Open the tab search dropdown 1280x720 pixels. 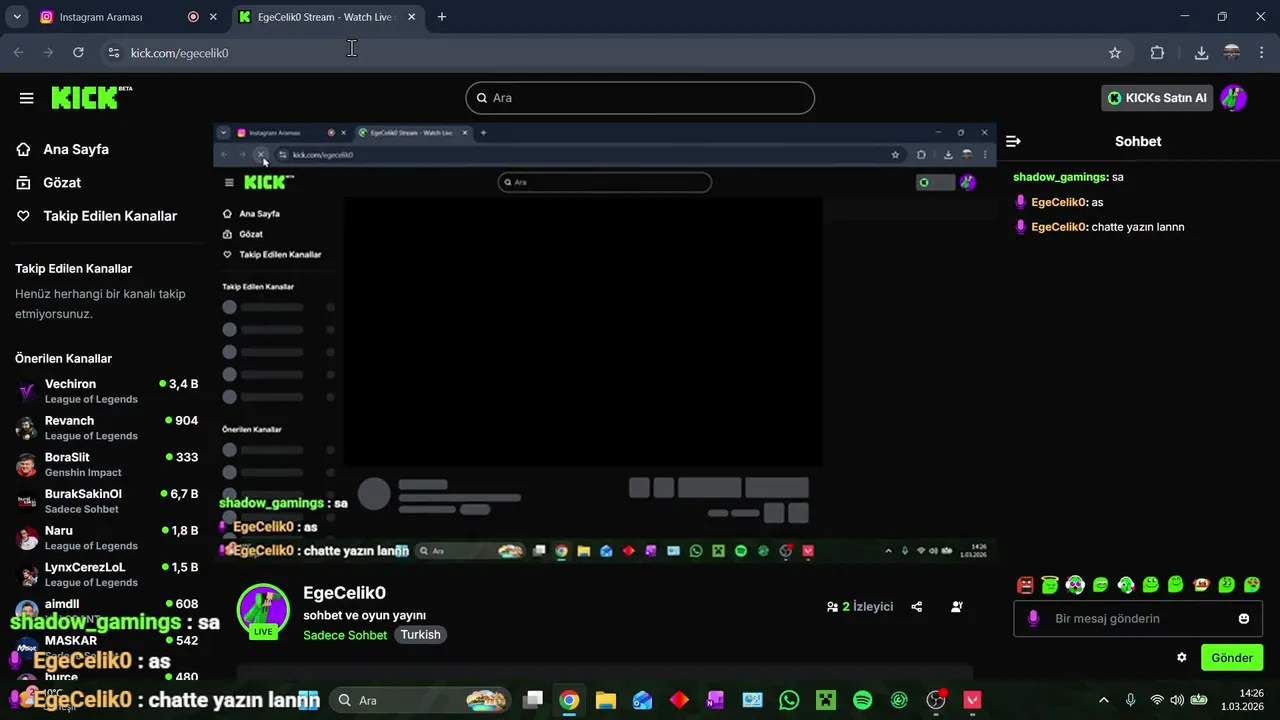tap(16, 17)
